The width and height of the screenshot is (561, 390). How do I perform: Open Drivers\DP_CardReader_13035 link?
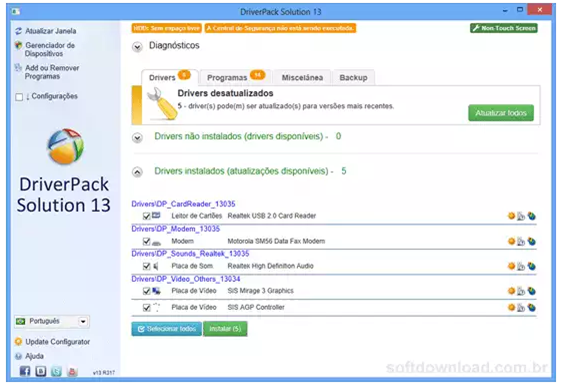(x=183, y=204)
